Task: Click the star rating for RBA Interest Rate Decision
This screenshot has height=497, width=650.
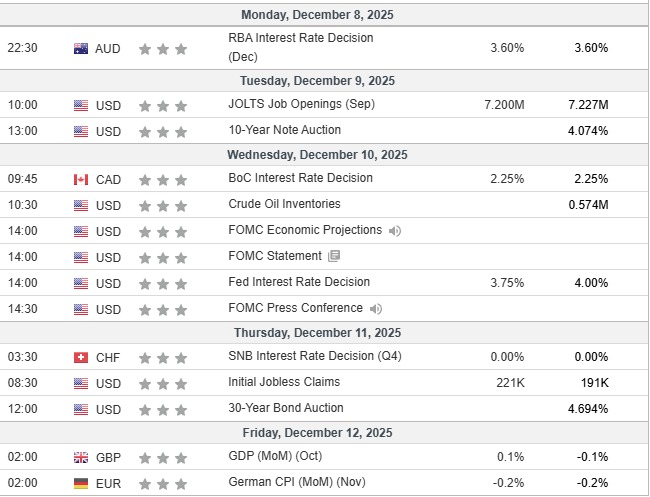Action: point(163,48)
